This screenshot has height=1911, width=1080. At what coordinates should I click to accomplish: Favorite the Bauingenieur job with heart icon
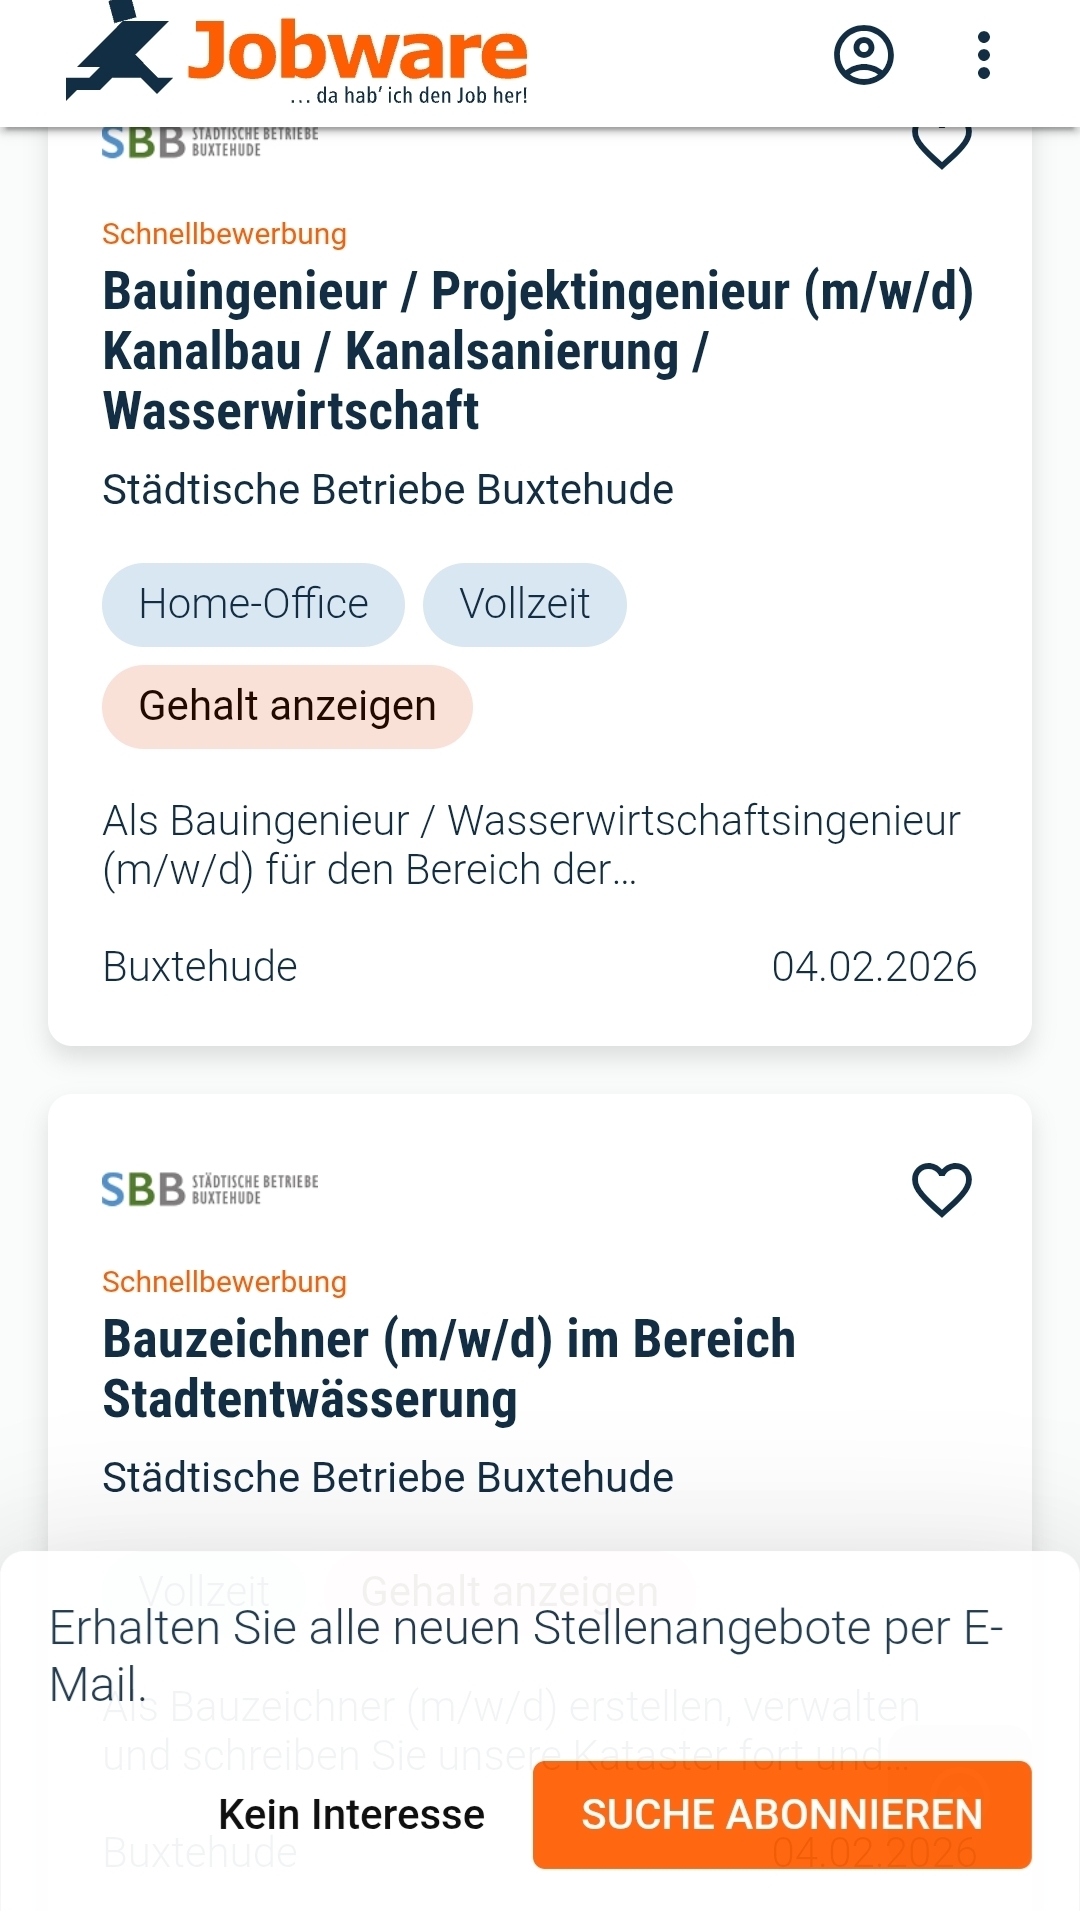941,147
